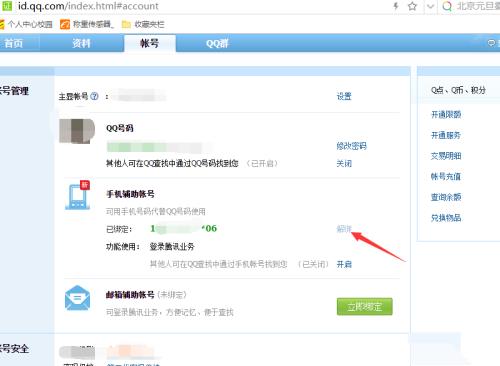Click the 帐号管理 section label in the left sidebar
Viewport: 500px width, 366px height.
point(14,91)
